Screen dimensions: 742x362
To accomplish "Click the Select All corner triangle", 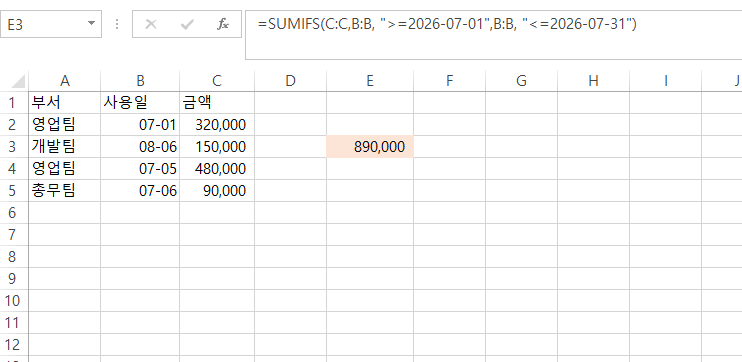I will pyautogui.click(x=18, y=81).
